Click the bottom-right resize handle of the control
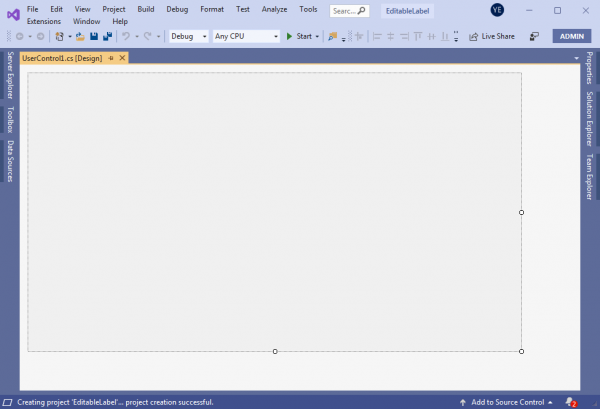This screenshot has width=600, height=409. pyautogui.click(x=522, y=351)
